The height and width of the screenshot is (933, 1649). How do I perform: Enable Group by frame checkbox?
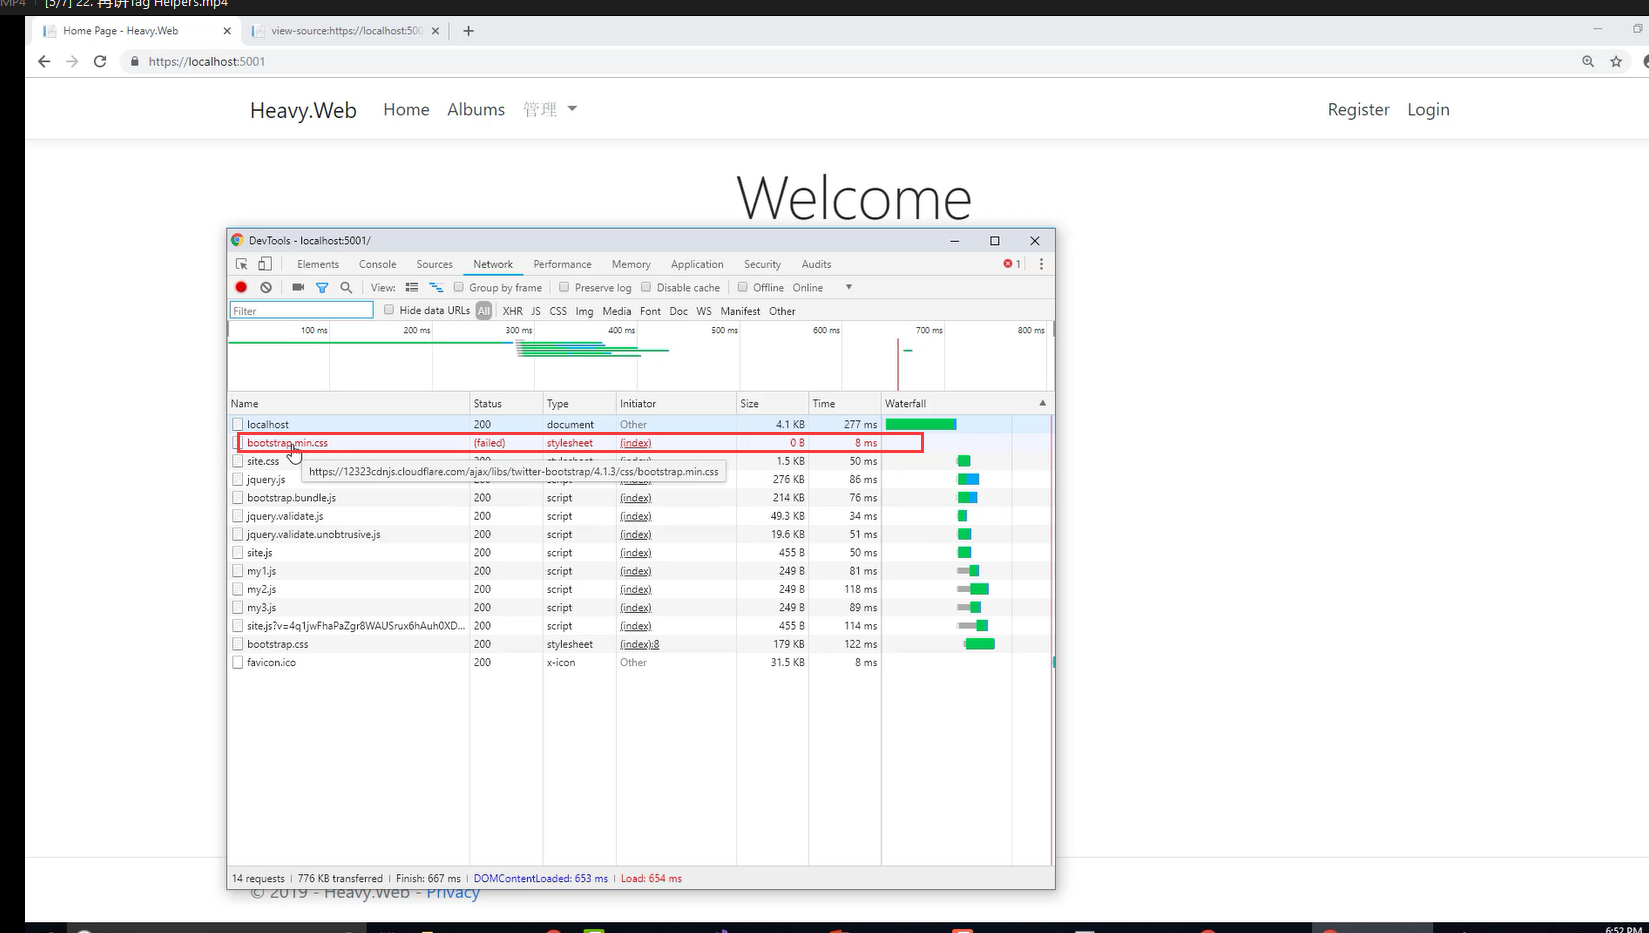click(459, 287)
